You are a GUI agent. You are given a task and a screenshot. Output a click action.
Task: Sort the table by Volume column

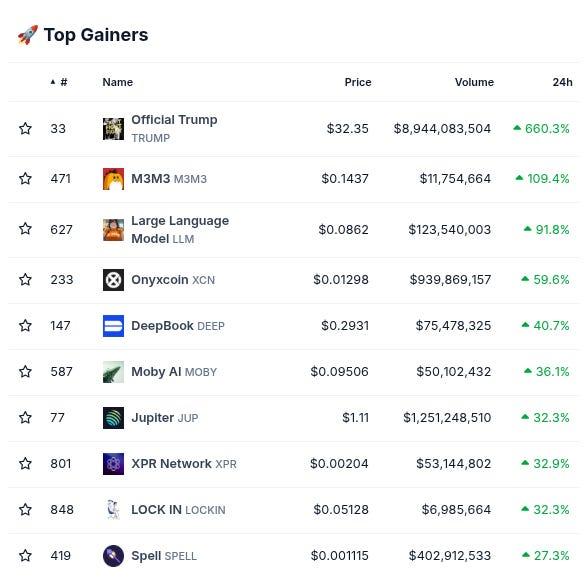click(x=474, y=82)
